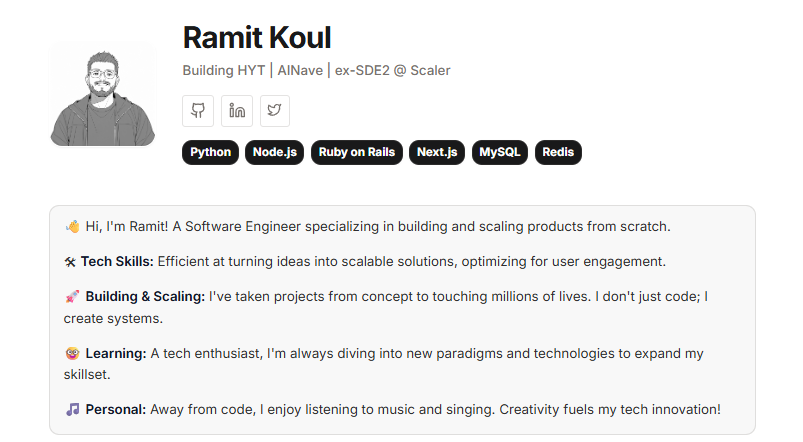Click the bold Tech Skills label
Screen dimensions: 803x442
117,262
